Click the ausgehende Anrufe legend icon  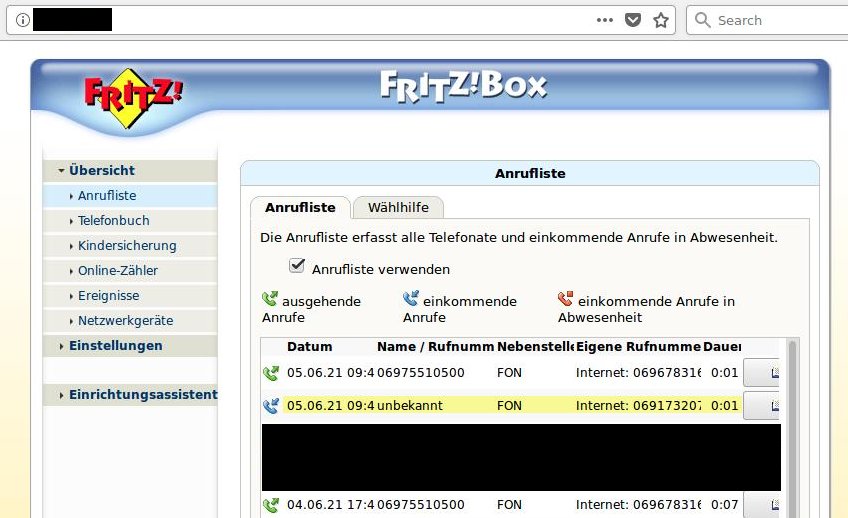pos(270,299)
